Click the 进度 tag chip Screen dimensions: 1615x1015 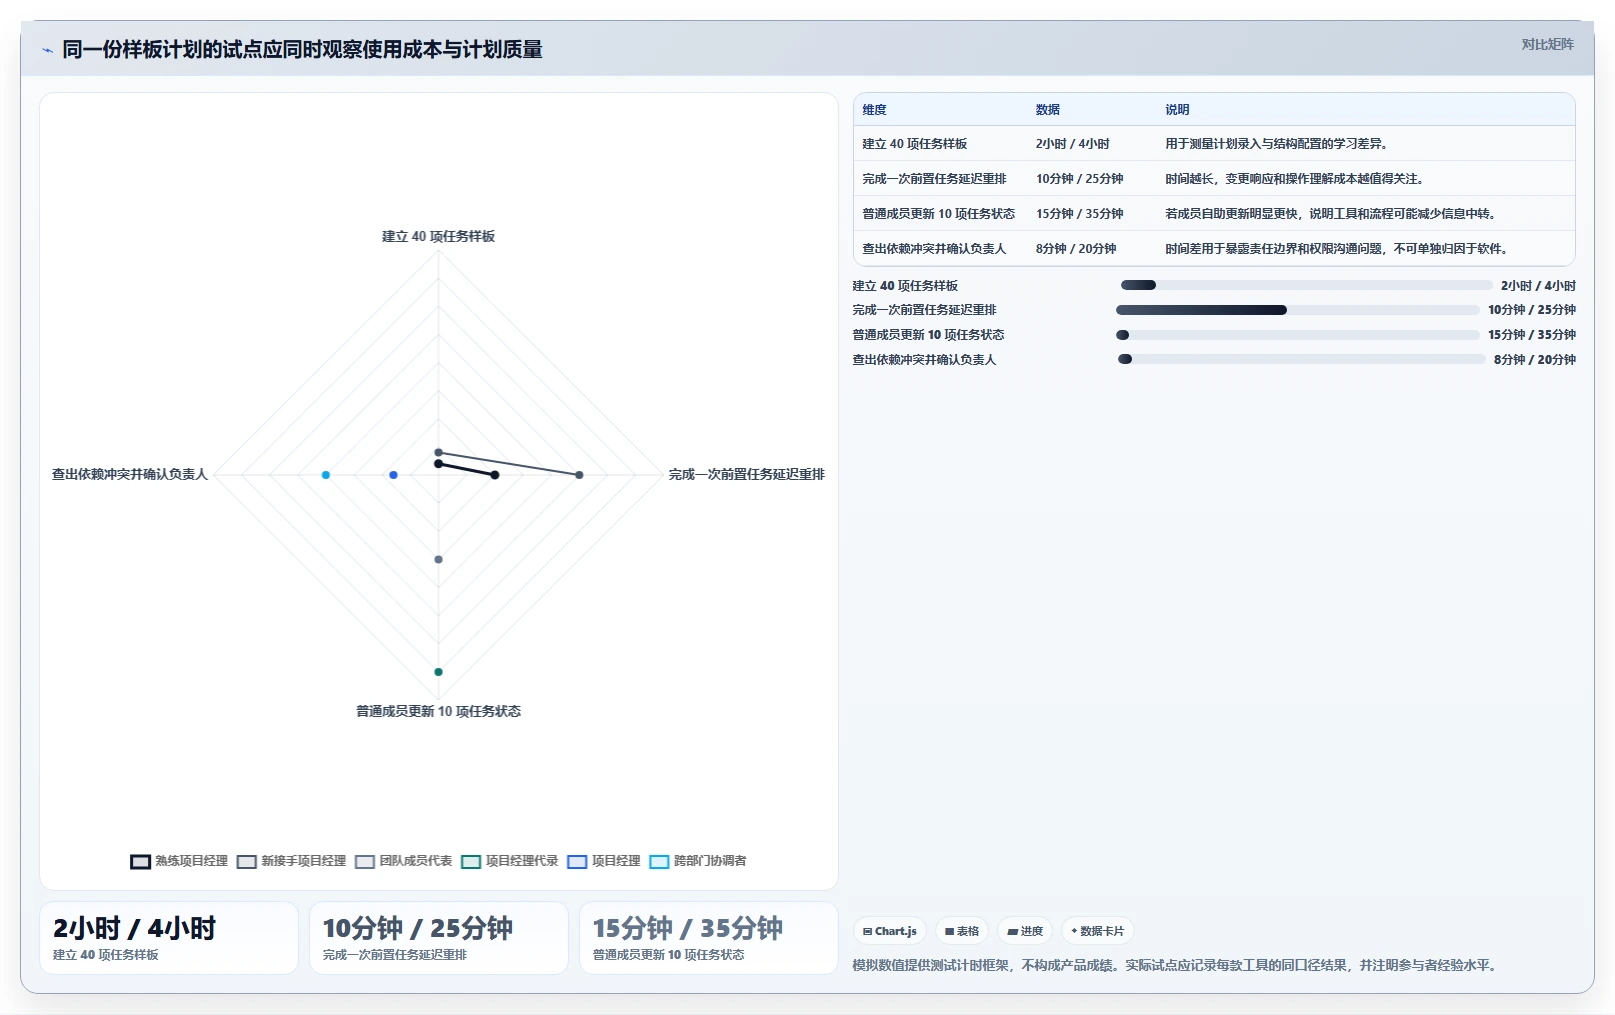coord(1025,931)
